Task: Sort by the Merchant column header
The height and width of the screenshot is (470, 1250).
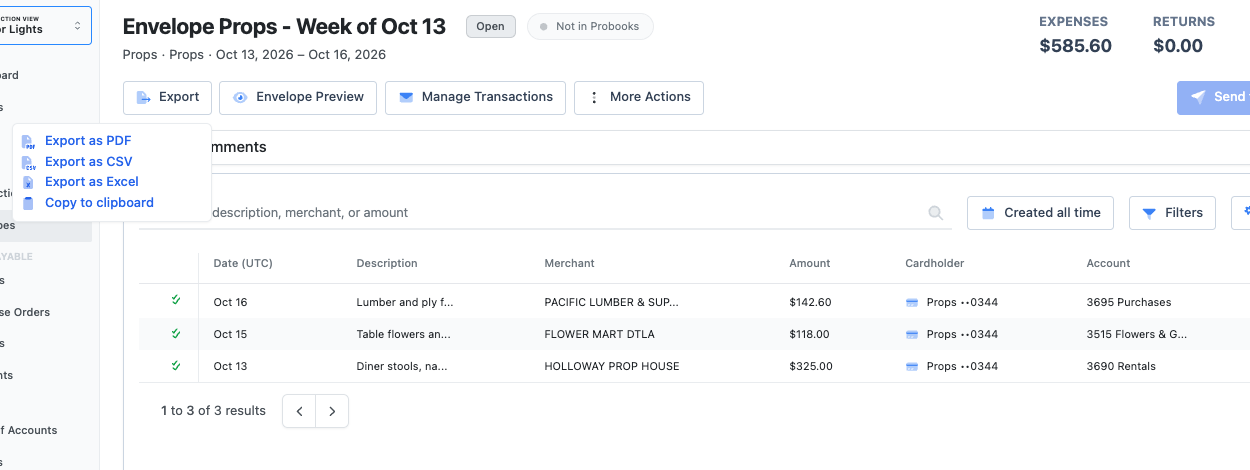Action: point(569,263)
